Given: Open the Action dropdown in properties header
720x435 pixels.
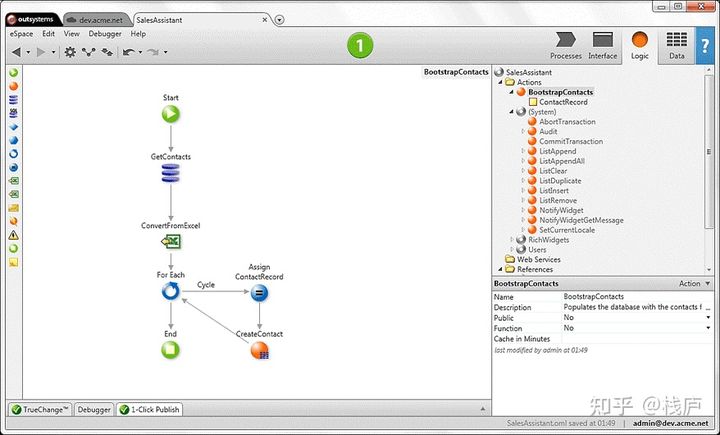Looking at the screenshot, I should [x=708, y=283].
